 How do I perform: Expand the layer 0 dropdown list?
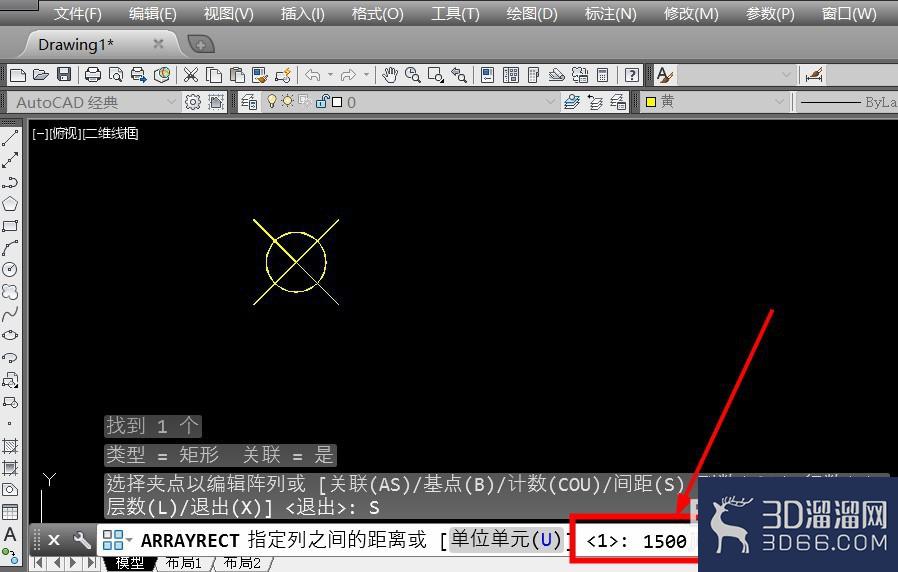(x=550, y=102)
